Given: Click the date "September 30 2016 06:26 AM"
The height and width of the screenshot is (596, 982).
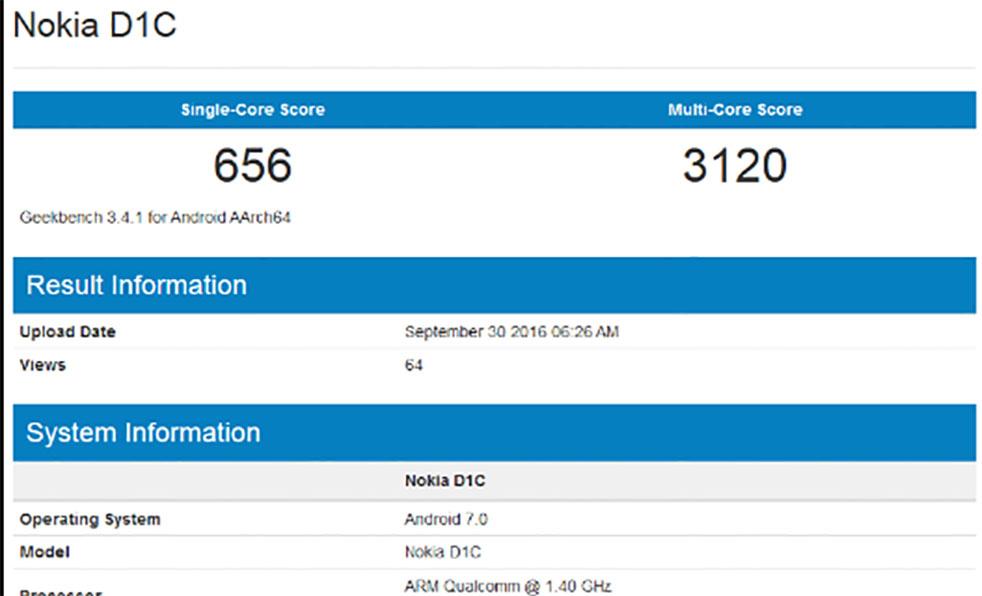Looking at the screenshot, I should [512, 332].
